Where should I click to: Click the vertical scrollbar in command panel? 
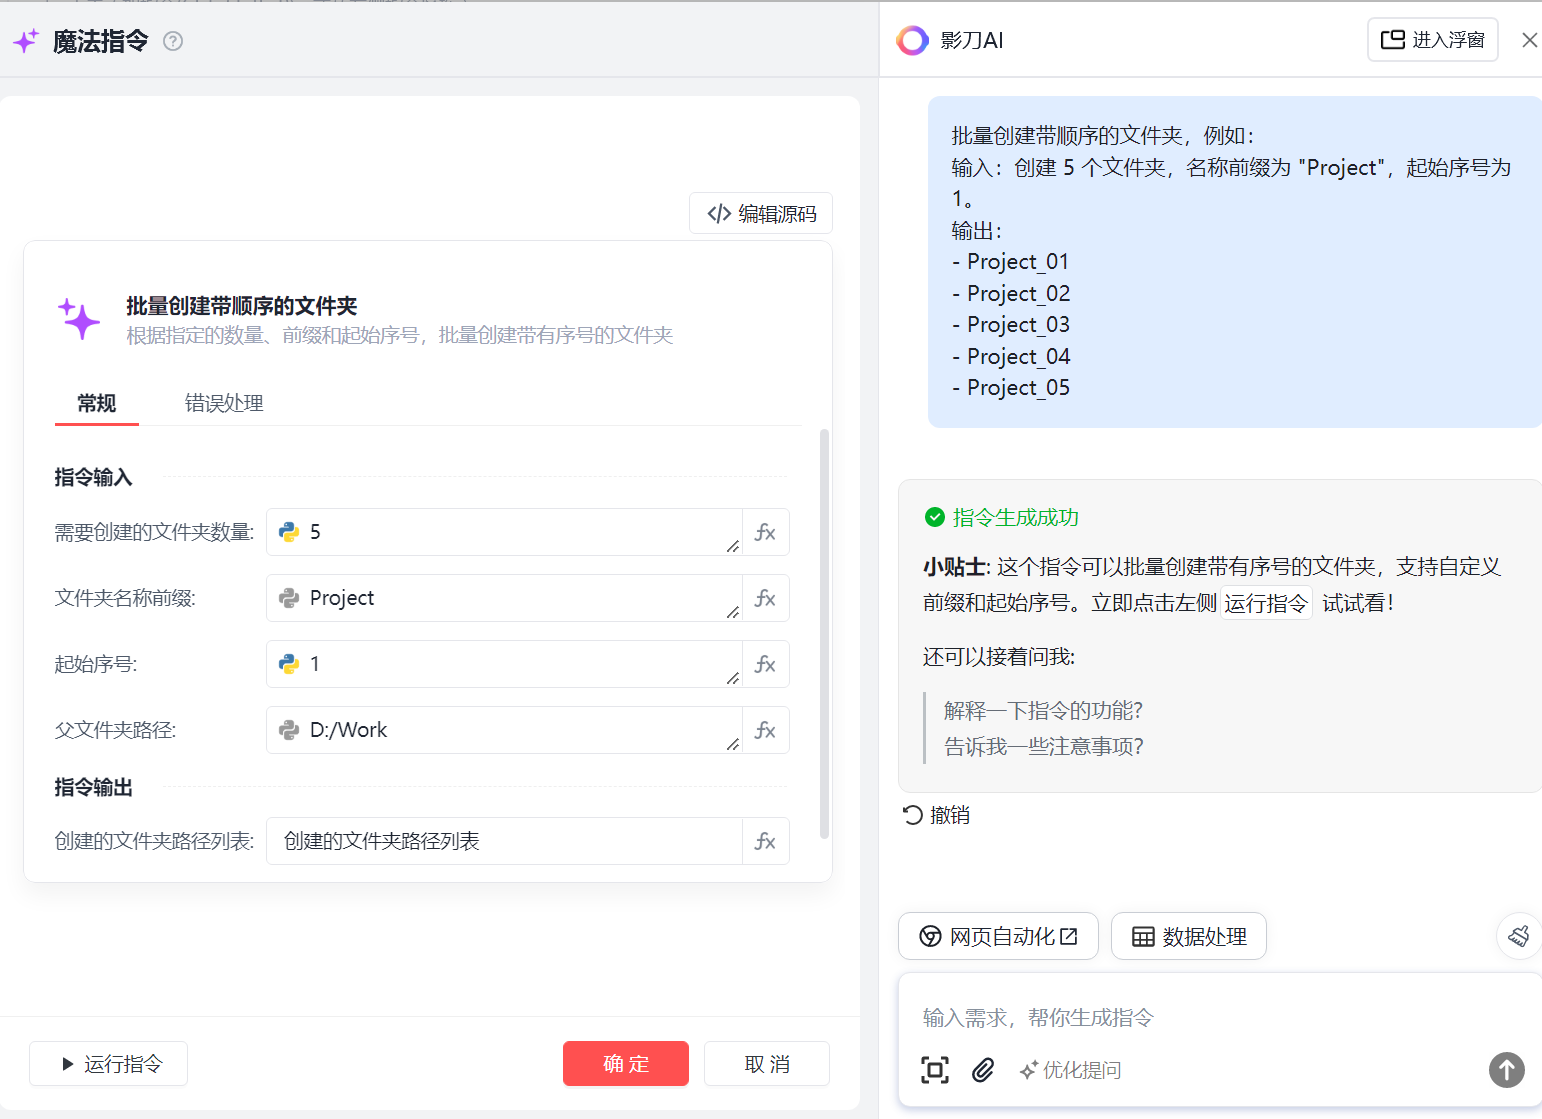pyautogui.click(x=824, y=632)
